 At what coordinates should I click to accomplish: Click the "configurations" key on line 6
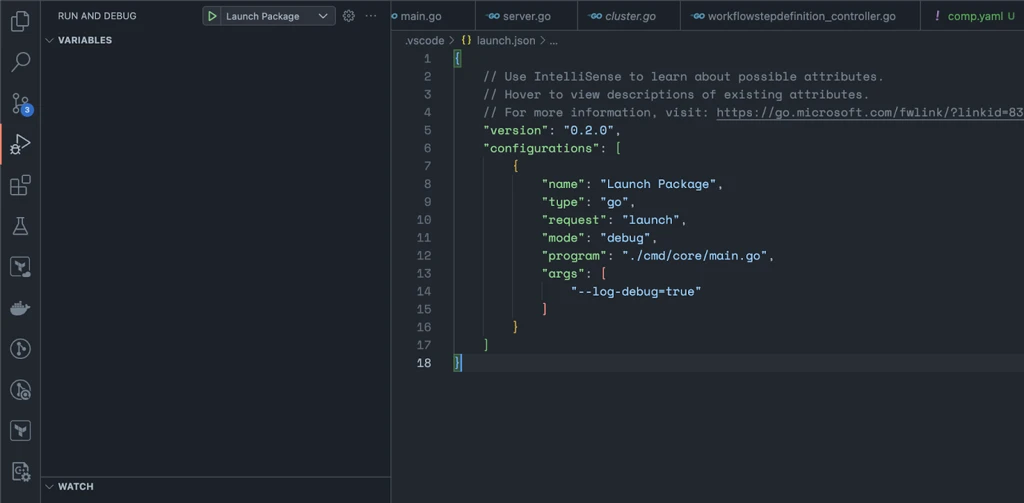(x=541, y=148)
